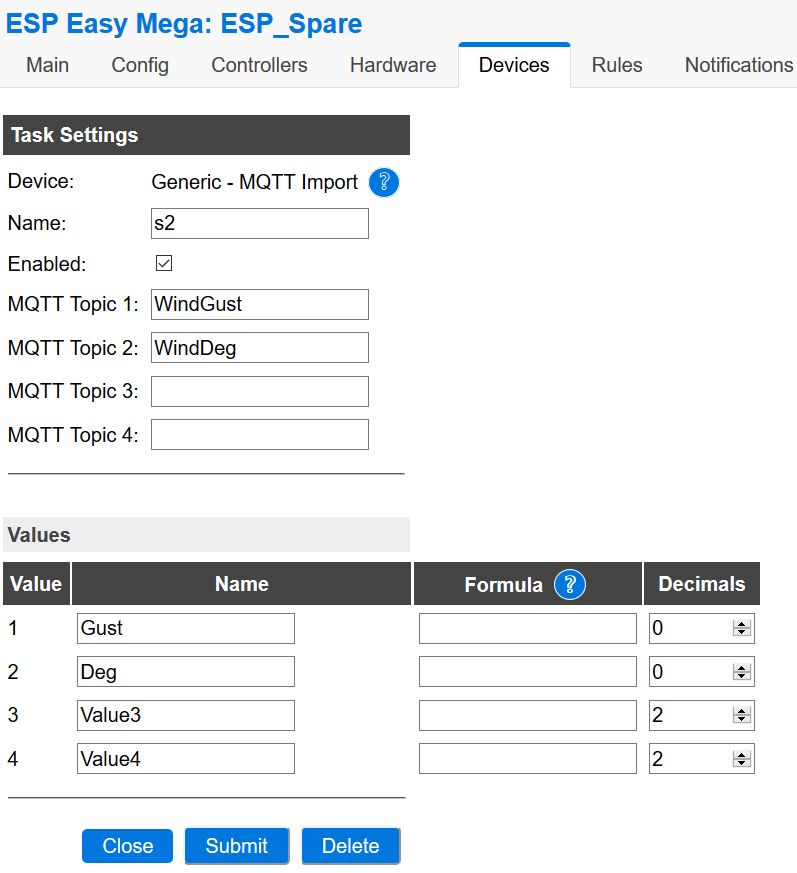
Task: Close the task settings page
Action: (x=127, y=846)
